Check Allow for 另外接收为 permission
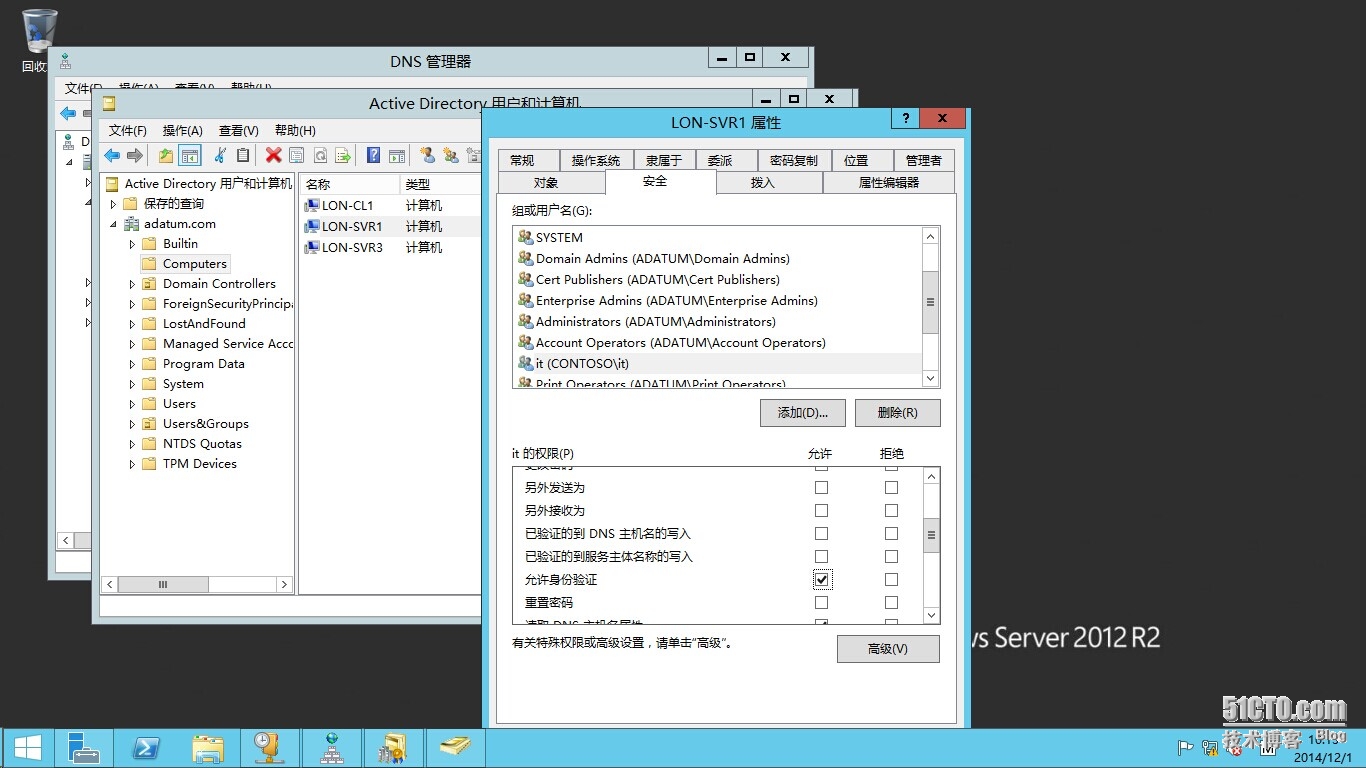 coord(821,511)
